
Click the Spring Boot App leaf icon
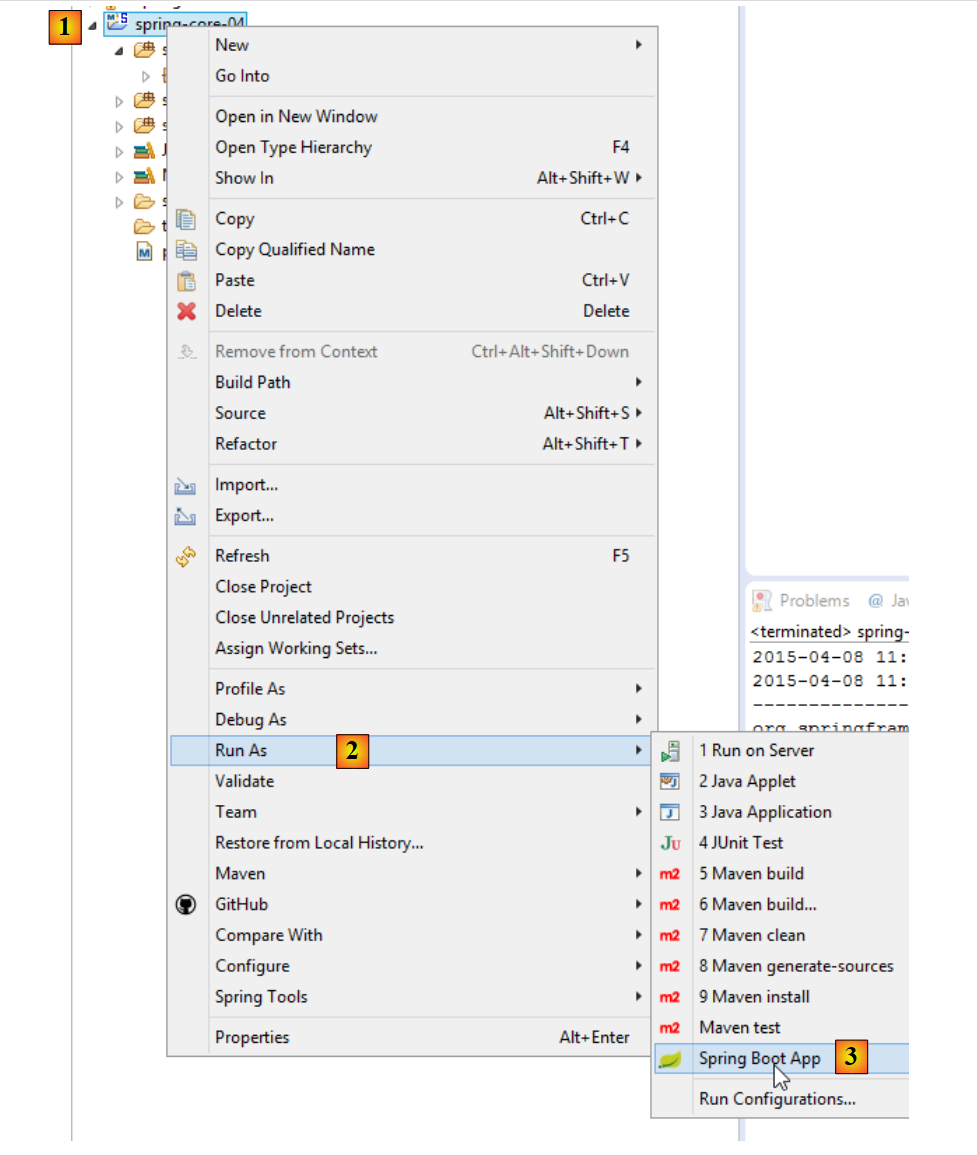coord(670,1059)
